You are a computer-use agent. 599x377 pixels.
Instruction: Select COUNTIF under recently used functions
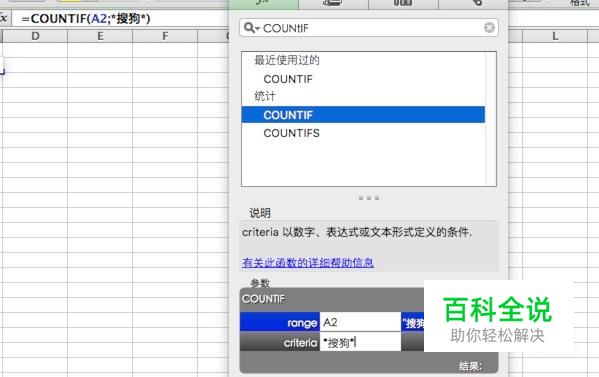point(288,79)
